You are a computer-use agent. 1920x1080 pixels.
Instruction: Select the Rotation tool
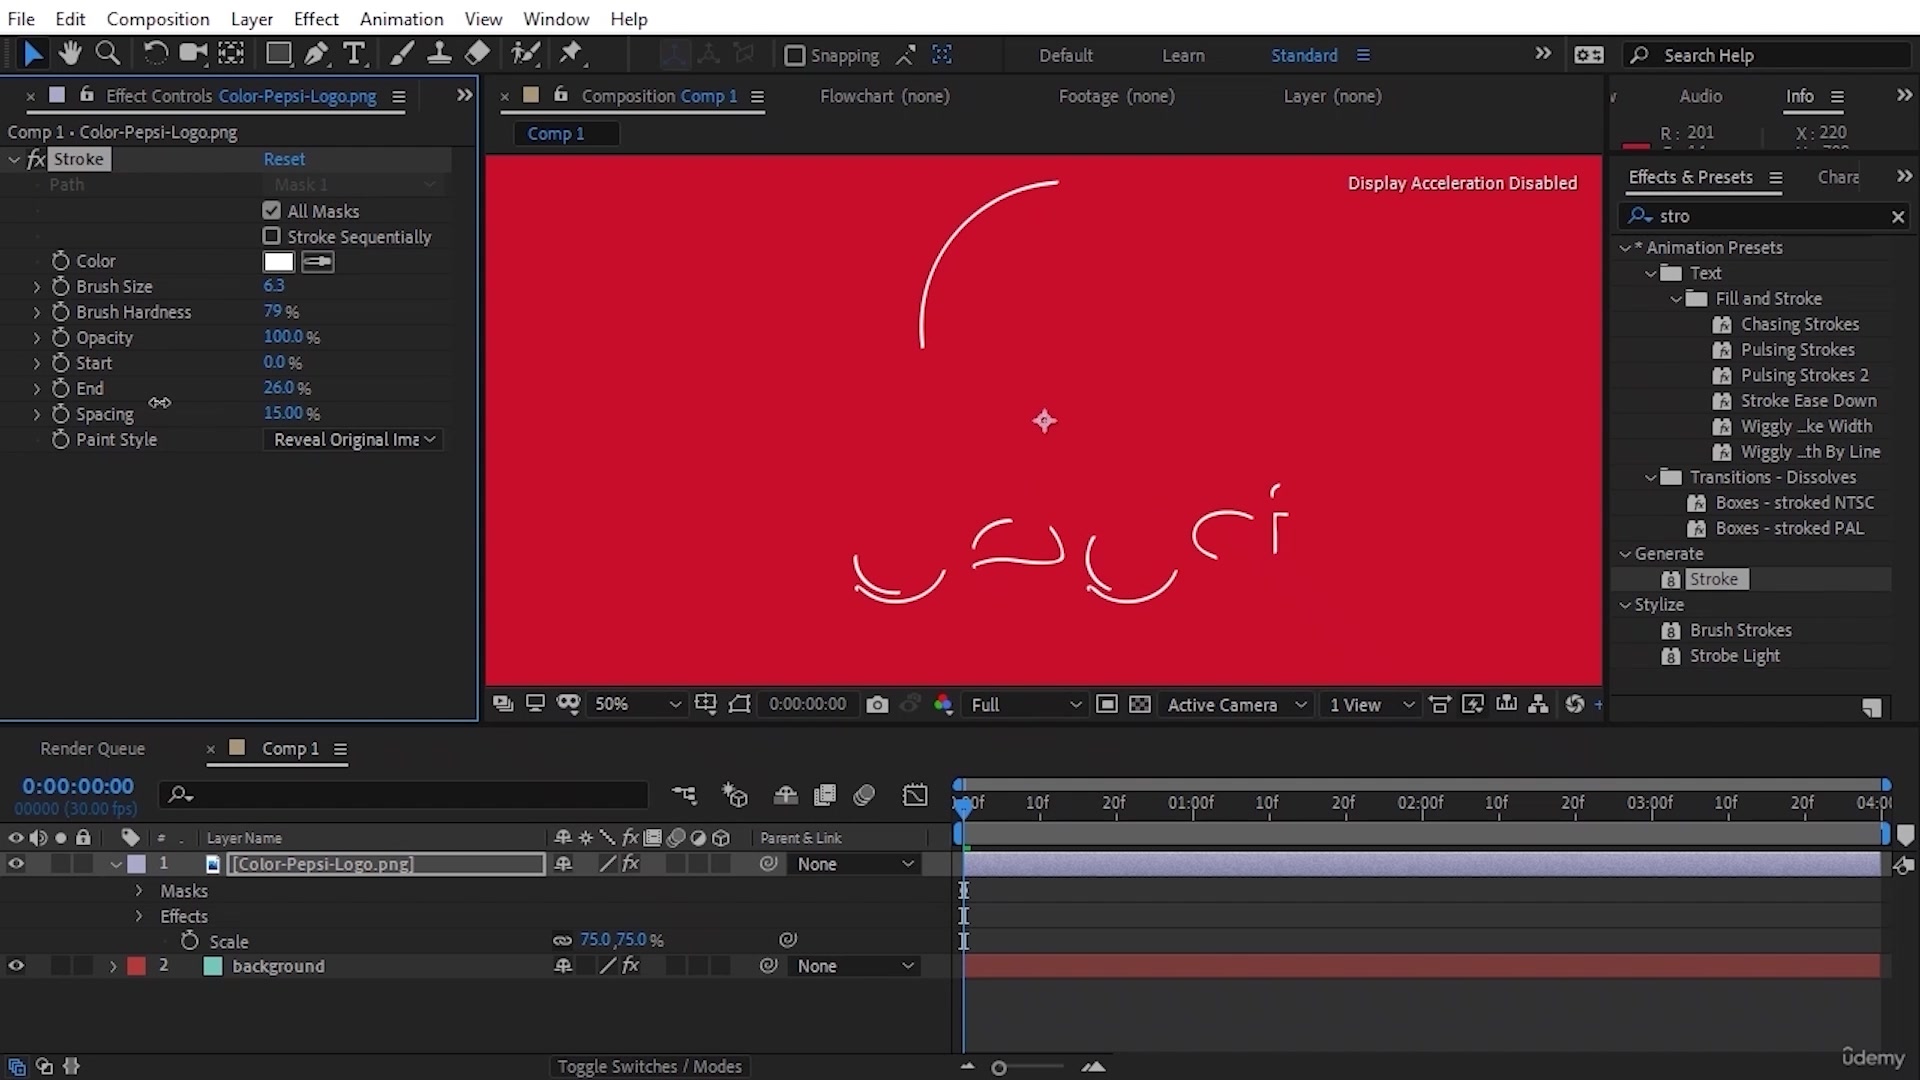[155, 54]
